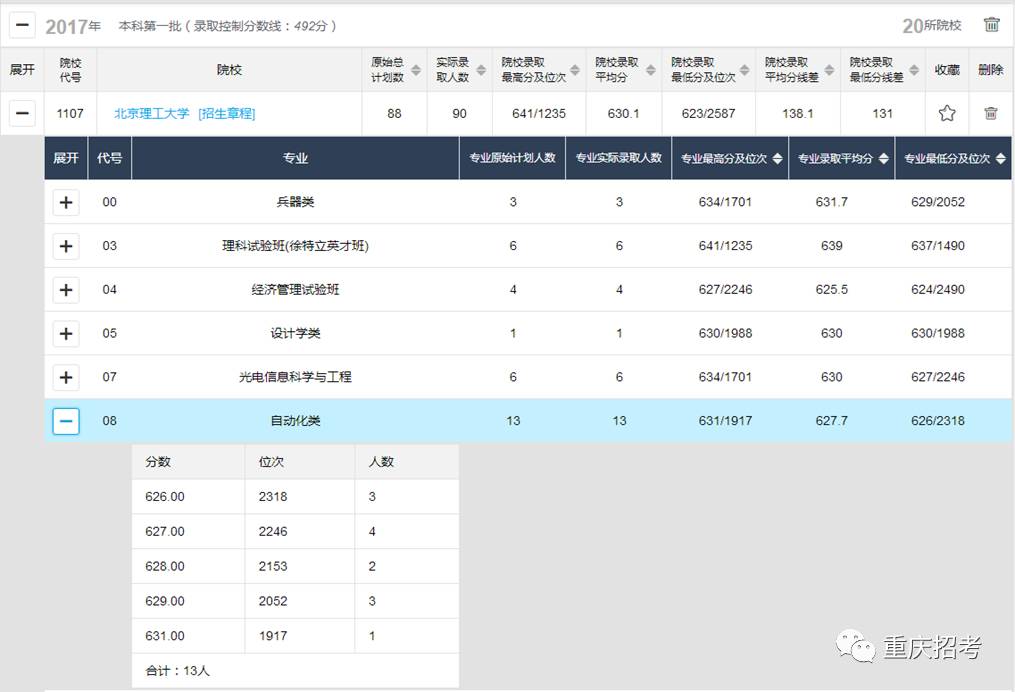Collapse the 北京理工大学 school row

coord(22,113)
